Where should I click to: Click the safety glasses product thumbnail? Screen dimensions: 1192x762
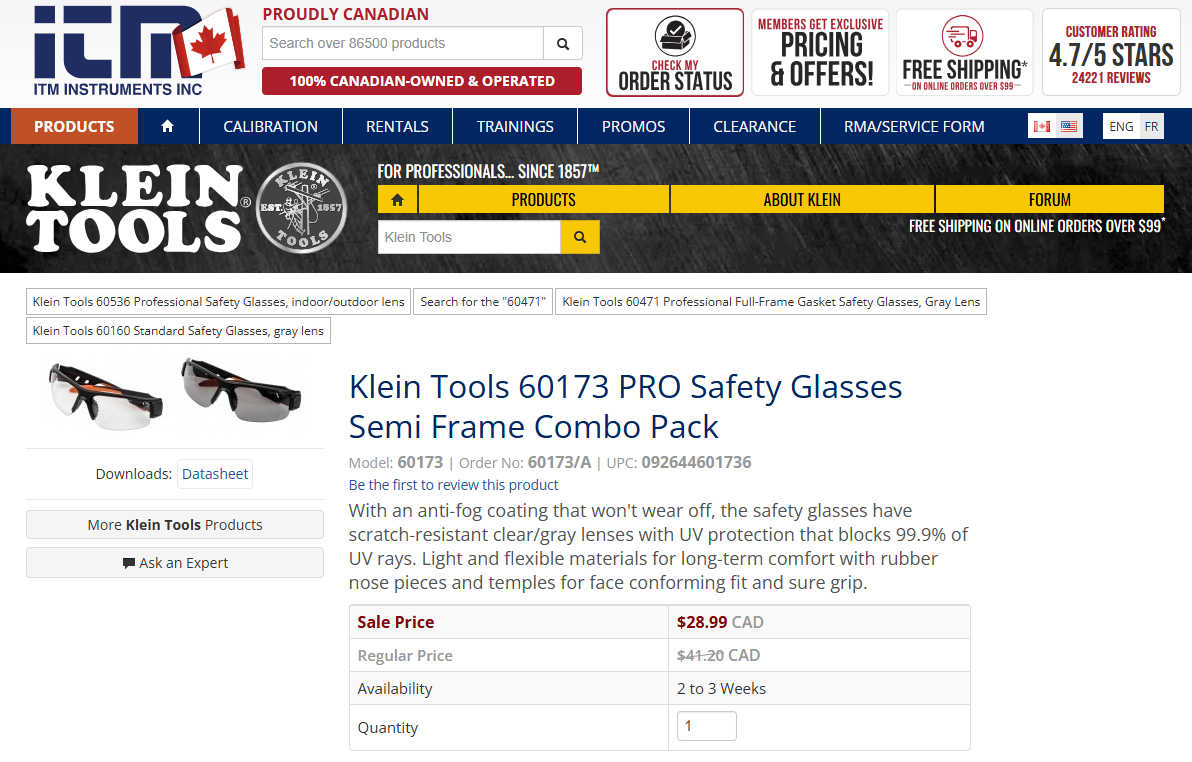point(174,395)
